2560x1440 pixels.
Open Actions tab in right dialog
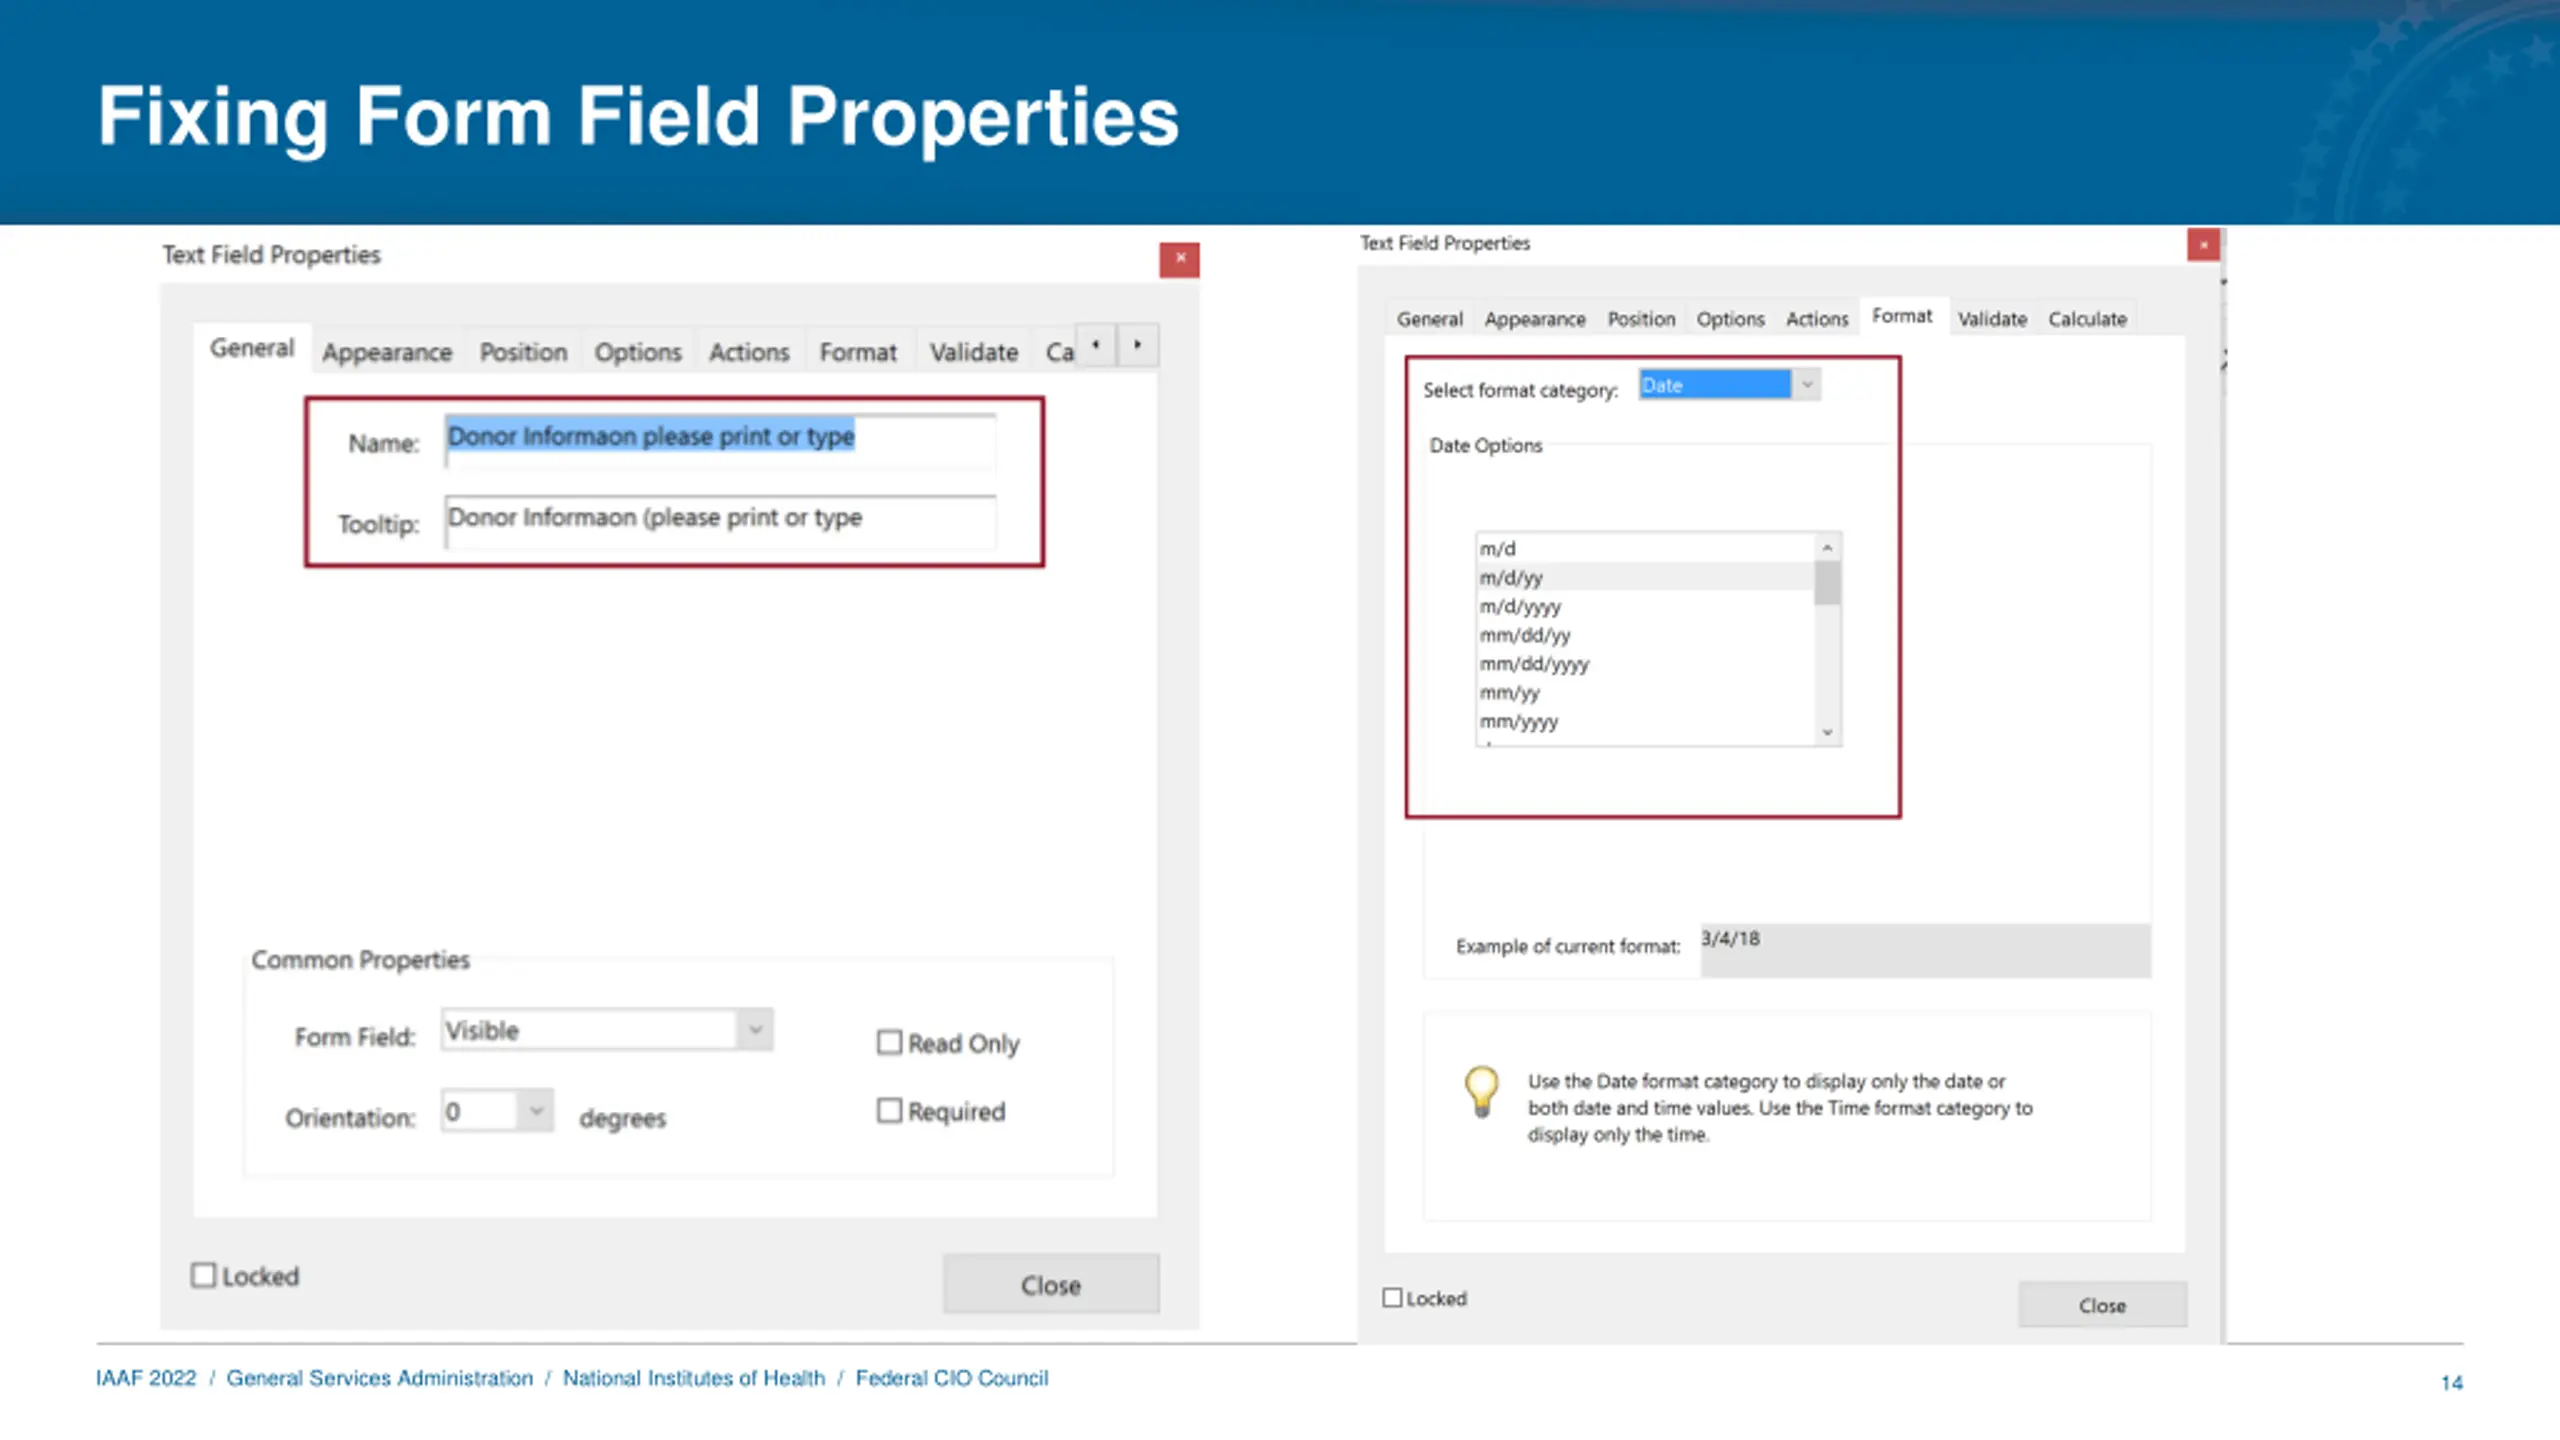1817,319
